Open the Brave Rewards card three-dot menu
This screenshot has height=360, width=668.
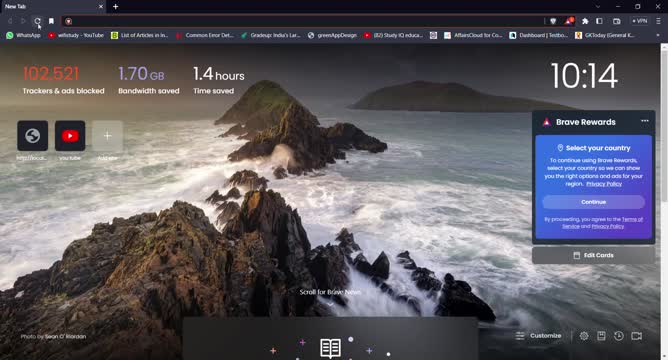[645, 121]
